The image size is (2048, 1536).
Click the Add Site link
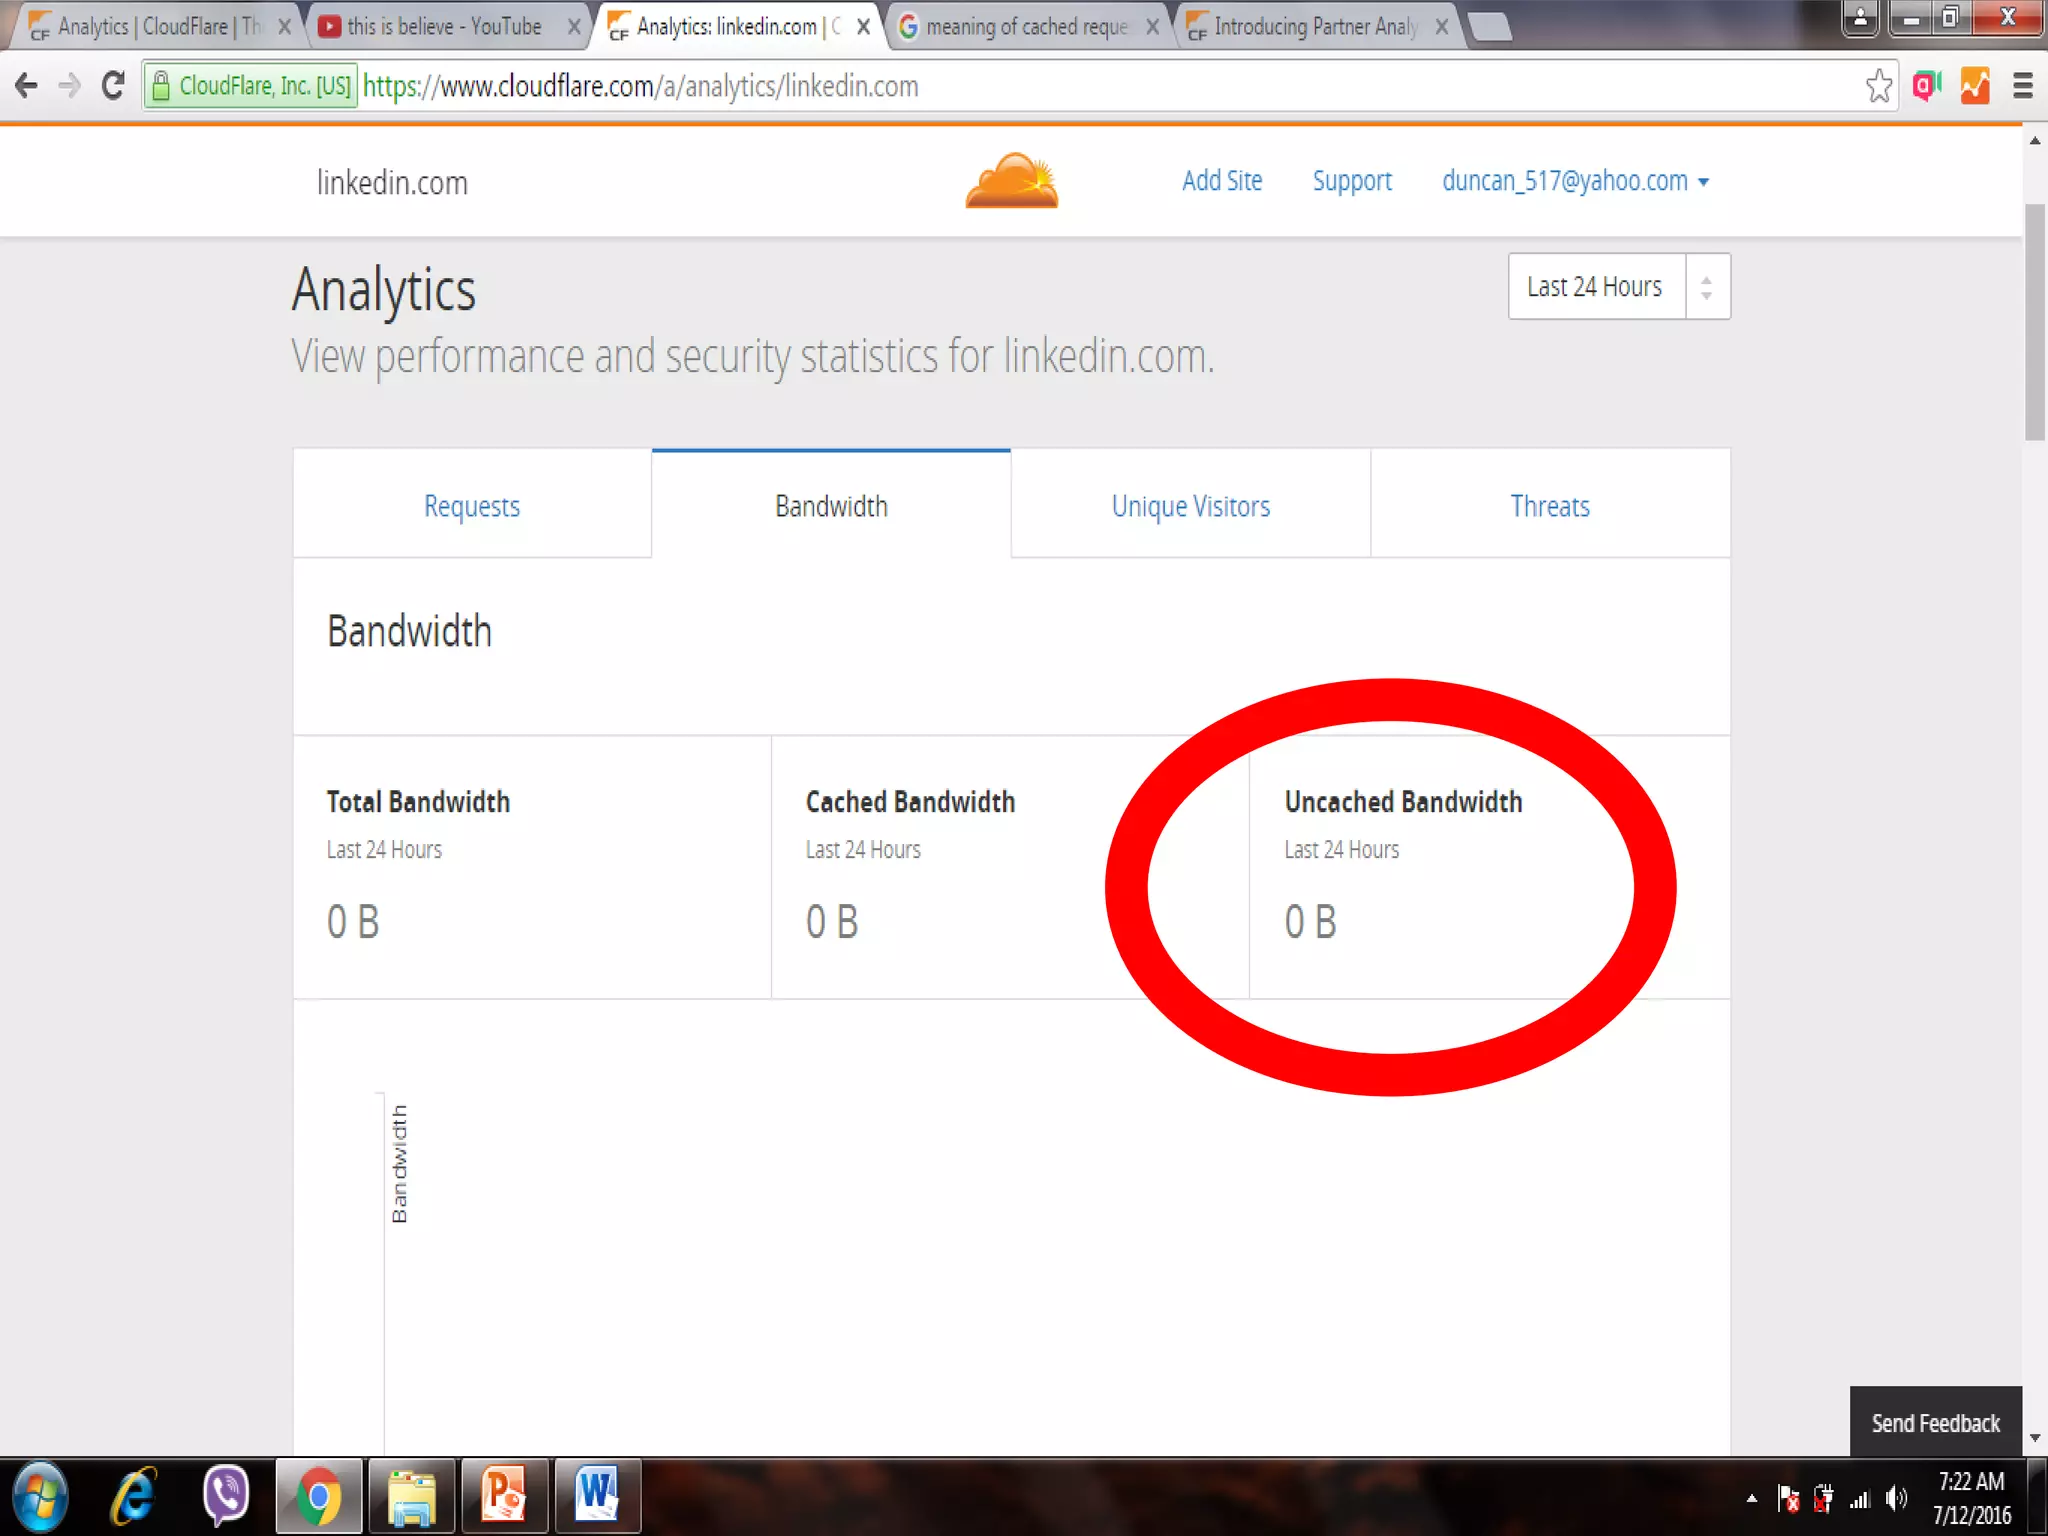tap(1221, 181)
